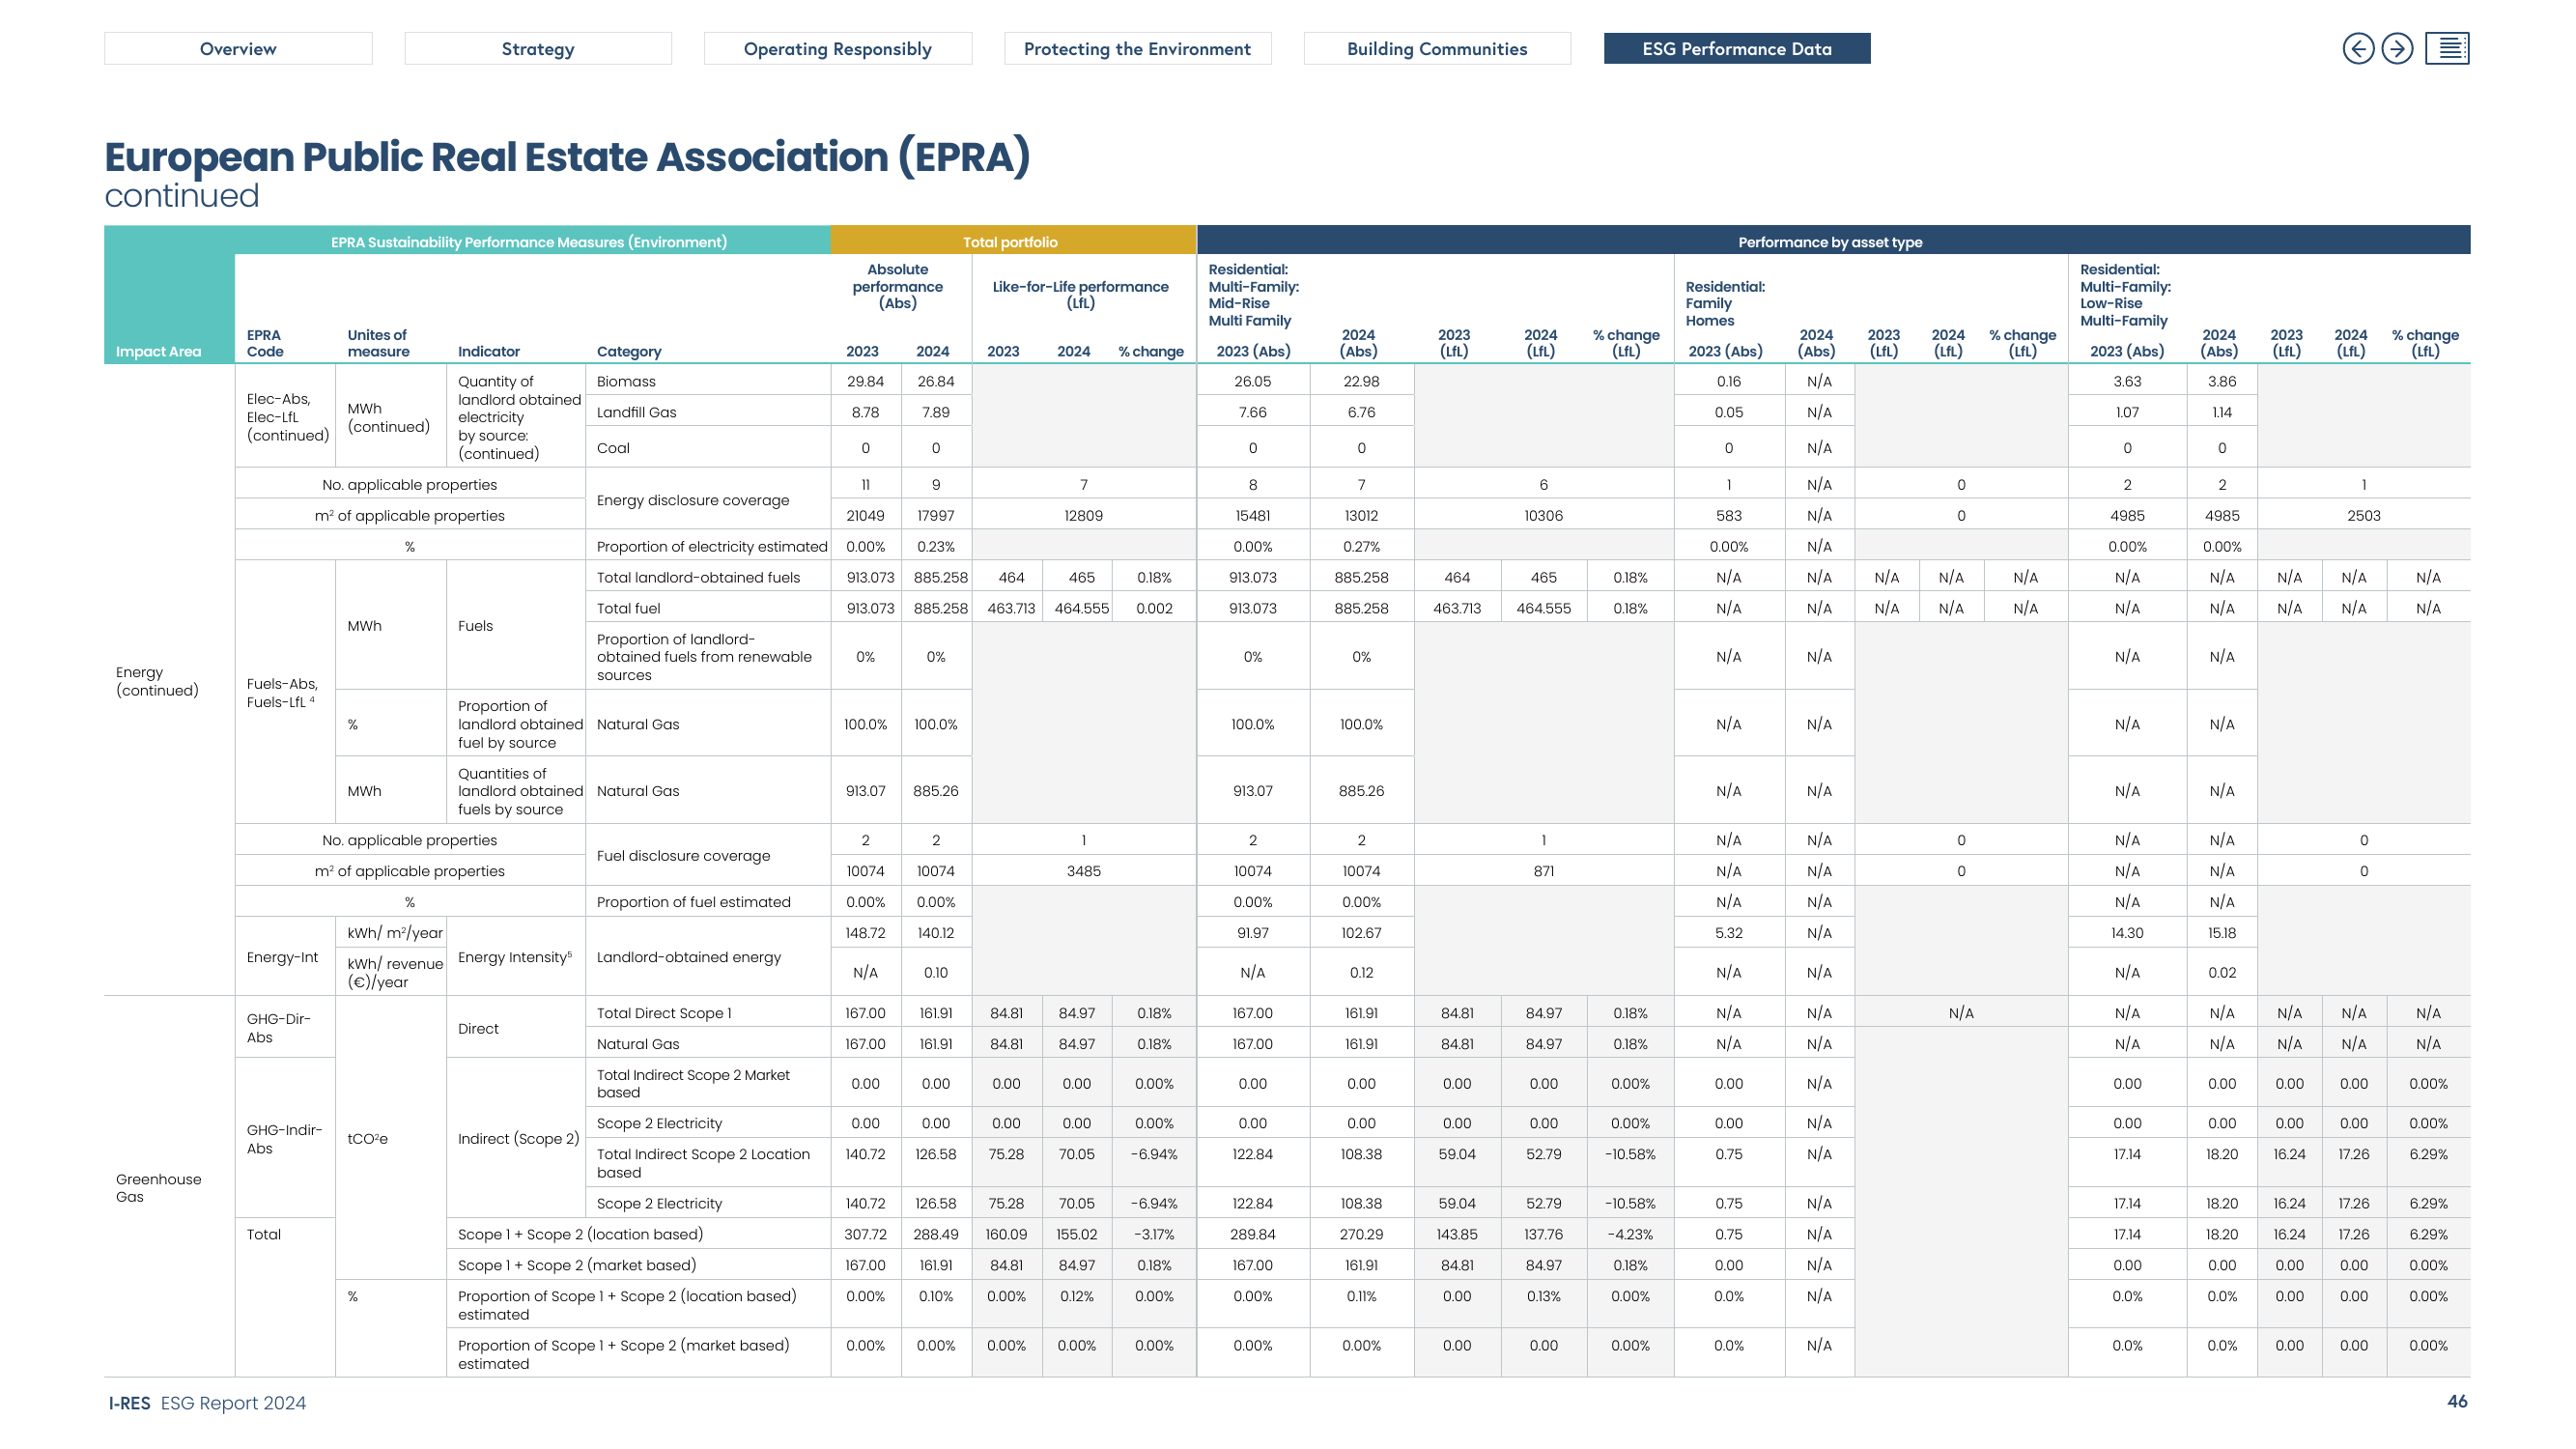The width and height of the screenshot is (2576, 1449).
Task: Switch to the Strategy tab
Action: (538, 48)
